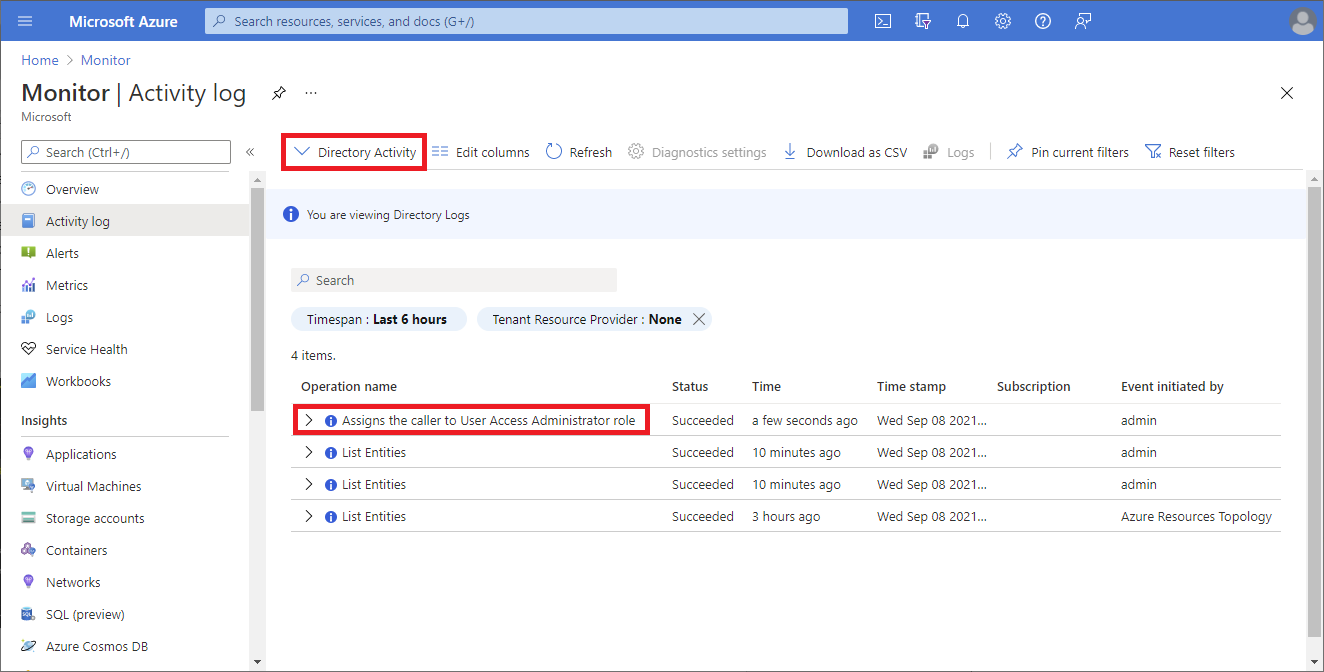Open the Help menu icon
This screenshot has height=672, width=1324.
[1042, 20]
